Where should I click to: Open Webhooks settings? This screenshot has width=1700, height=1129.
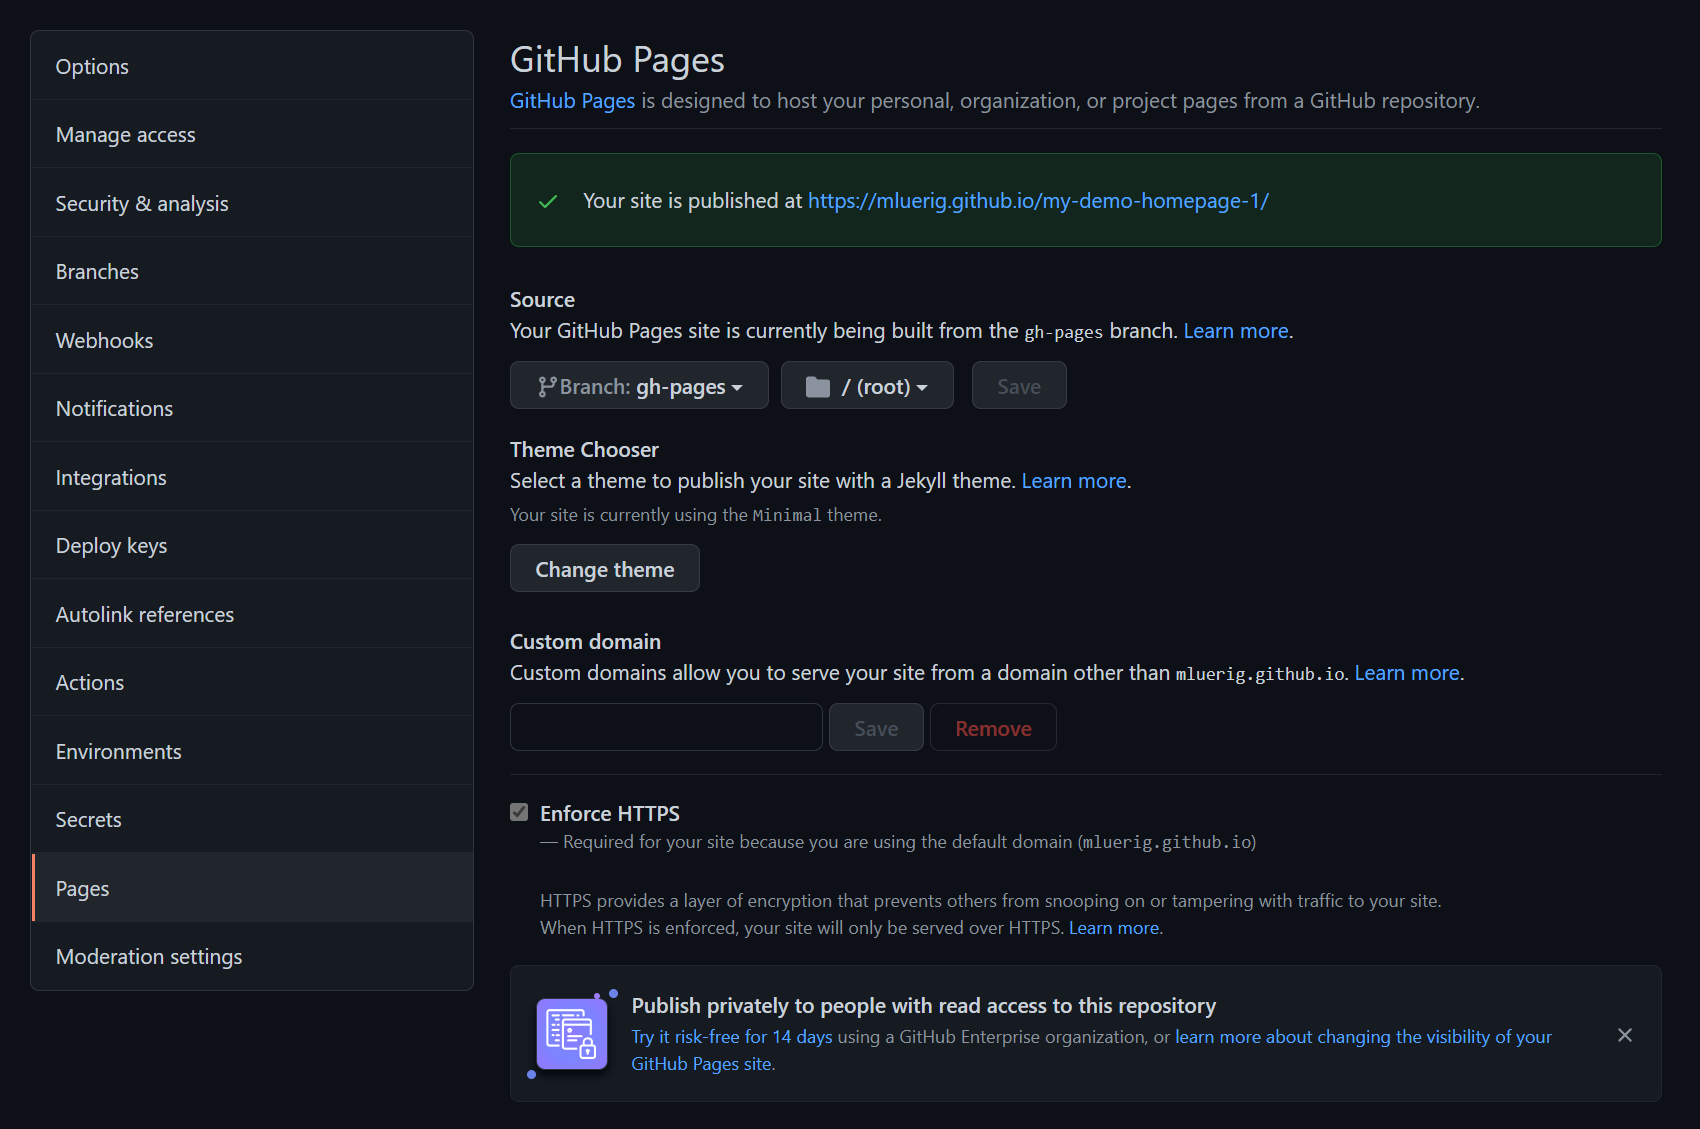coord(252,340)
